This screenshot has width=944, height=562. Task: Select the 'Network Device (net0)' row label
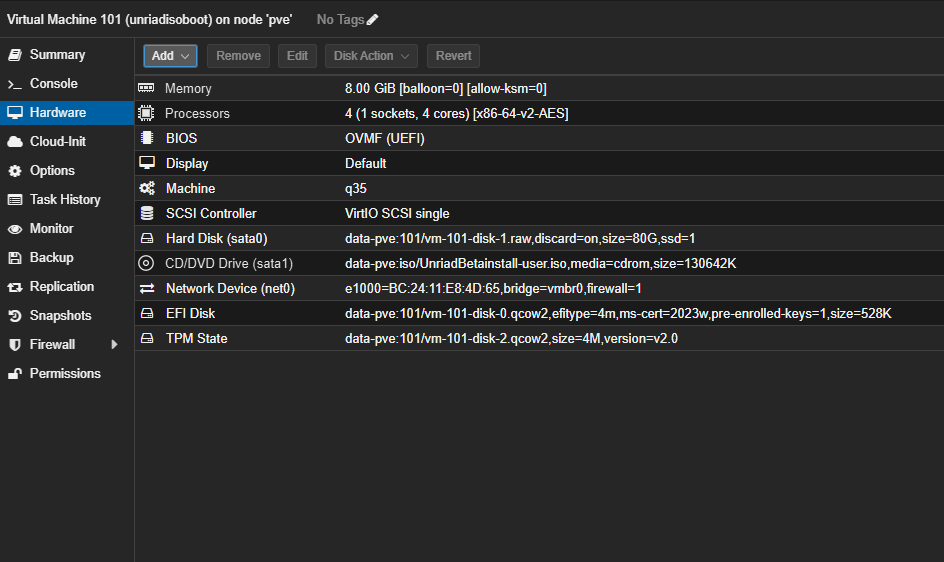[x=231, y=289]
